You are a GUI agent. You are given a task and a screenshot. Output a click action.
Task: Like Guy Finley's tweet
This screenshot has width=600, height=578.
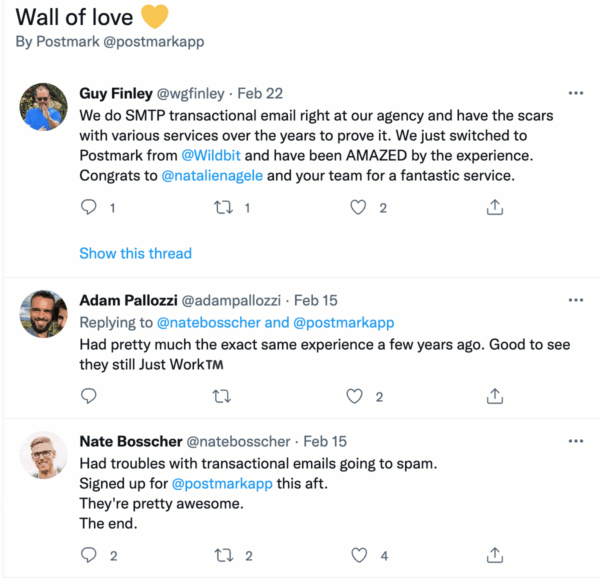click(x=358, y=207)
